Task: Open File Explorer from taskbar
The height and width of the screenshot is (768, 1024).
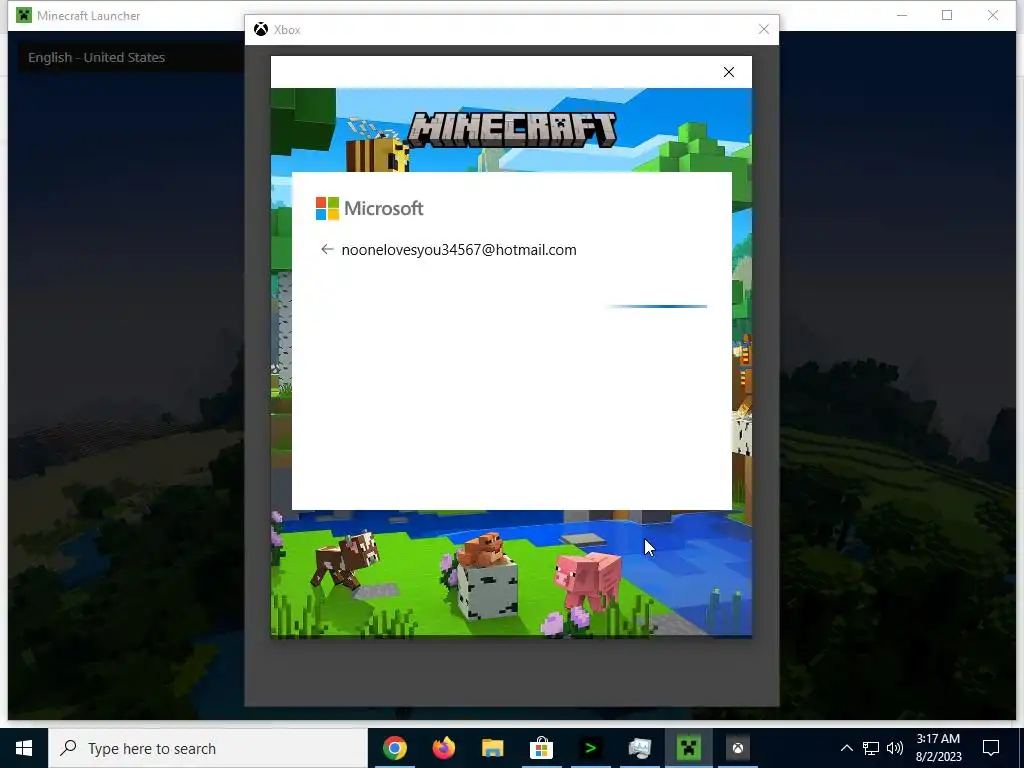Action: pyautogui.click(x=492, y=748)
